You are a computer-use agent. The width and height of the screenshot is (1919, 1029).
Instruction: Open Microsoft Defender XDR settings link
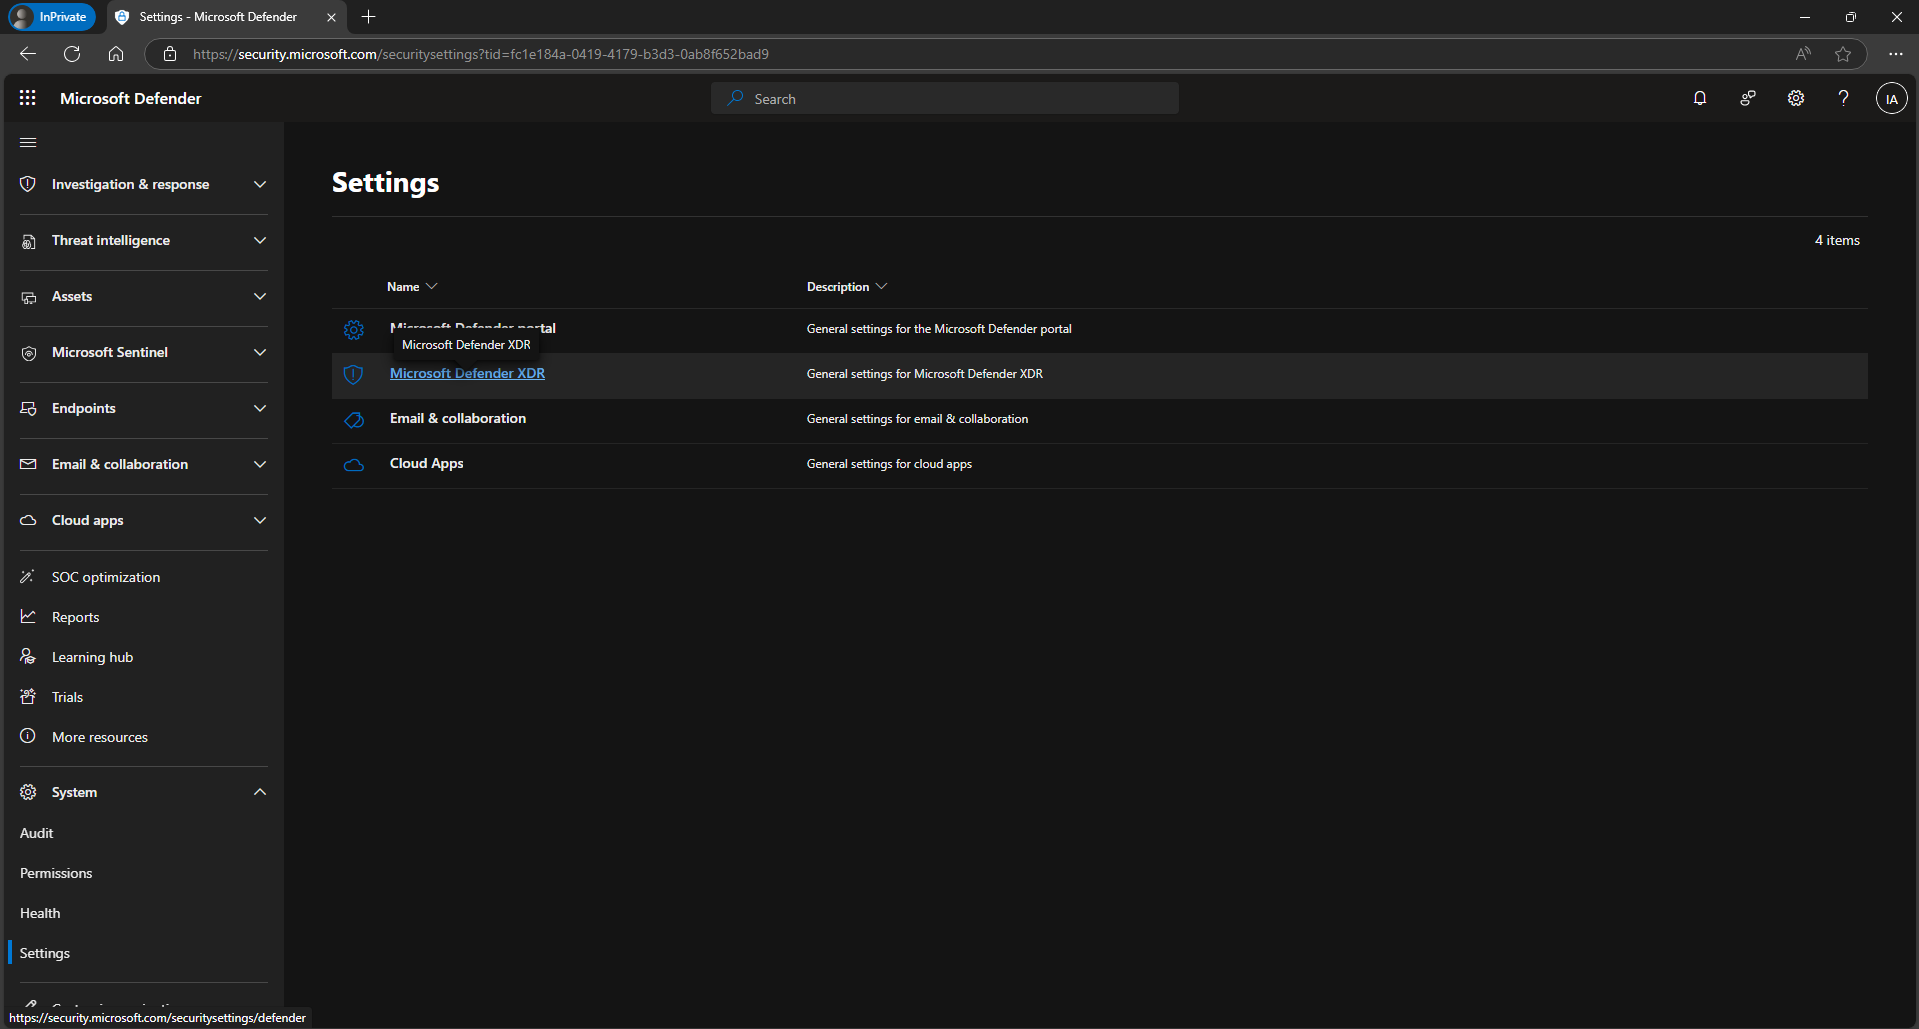[x=467, y=373]
